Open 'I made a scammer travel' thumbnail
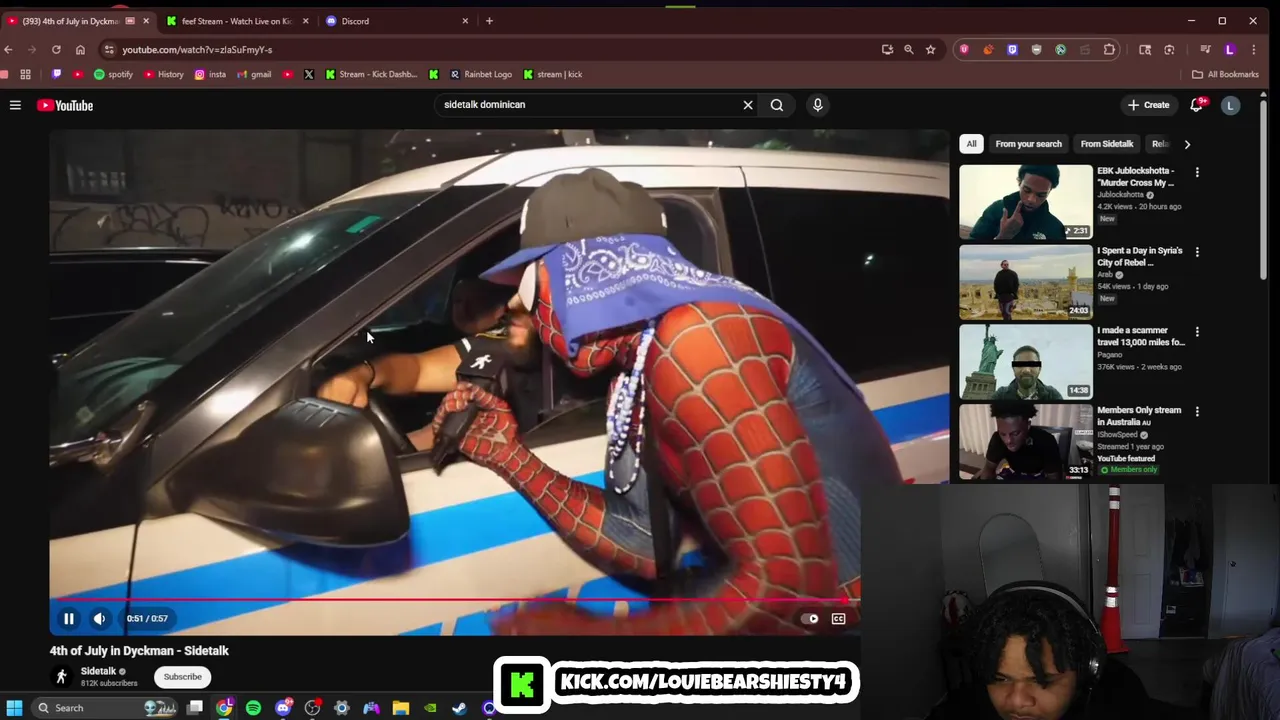1280x720 pixels. point(1026,362)
